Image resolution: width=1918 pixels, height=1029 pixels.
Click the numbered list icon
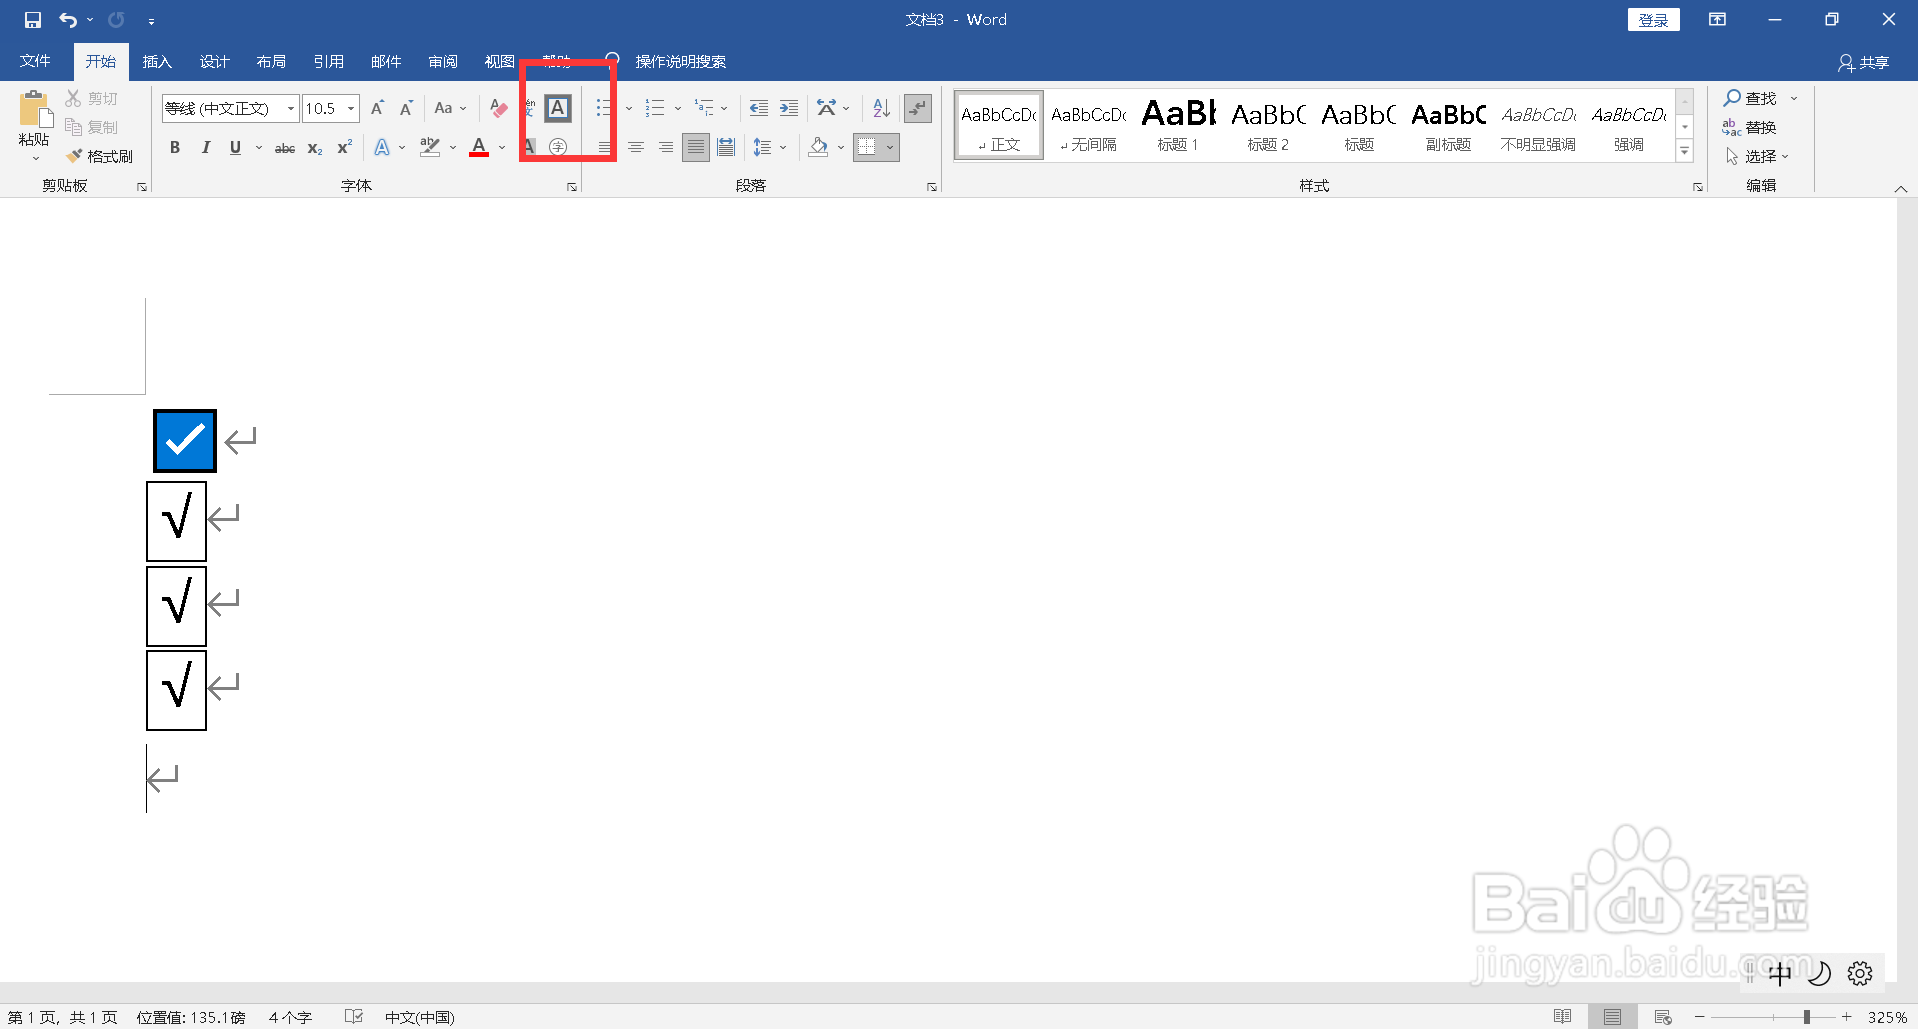[x=655, y=108]
